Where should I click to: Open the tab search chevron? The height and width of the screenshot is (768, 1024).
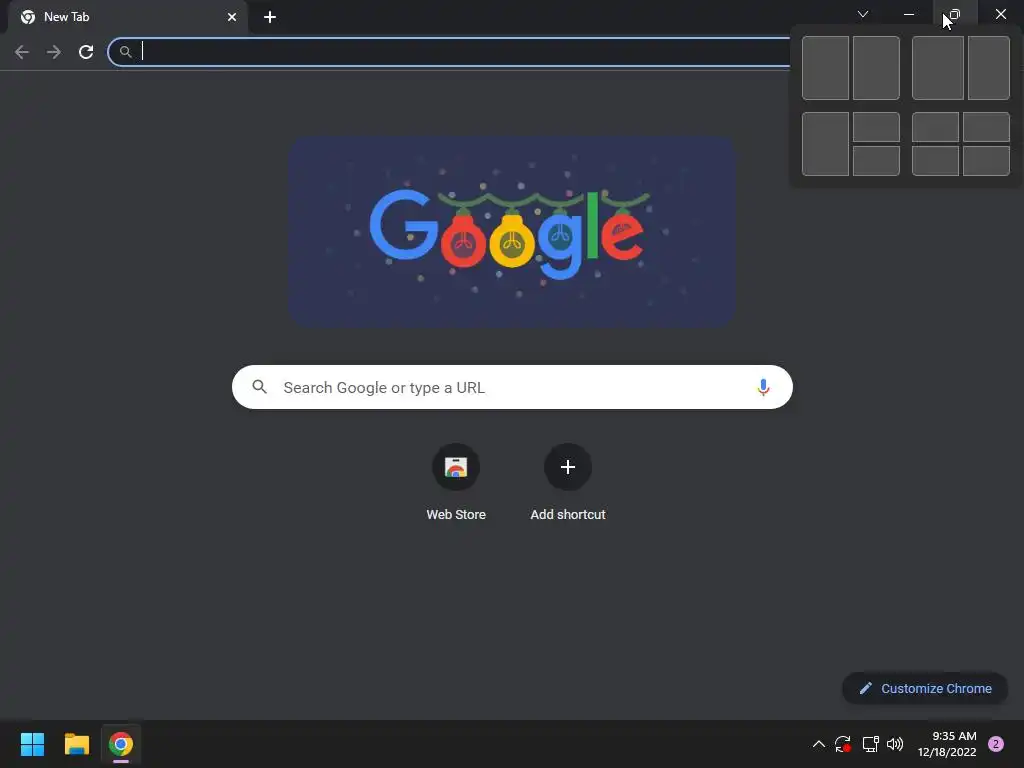863,14
